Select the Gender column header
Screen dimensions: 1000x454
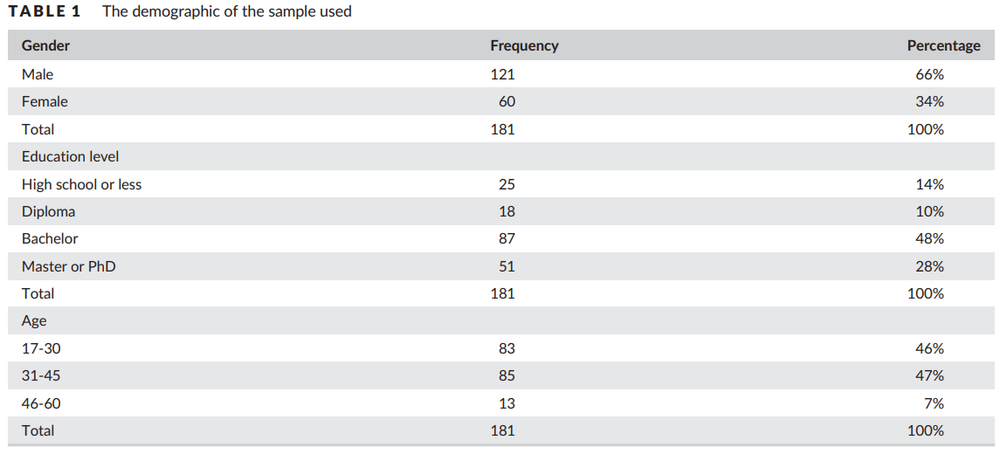pos(46,46)
